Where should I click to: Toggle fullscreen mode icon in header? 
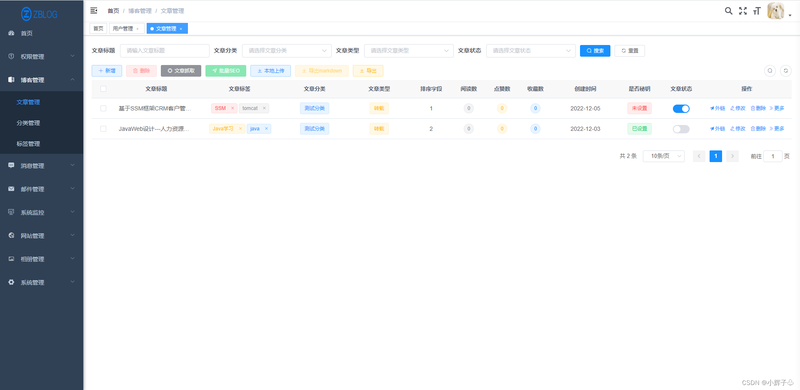[x=743, y=11]
